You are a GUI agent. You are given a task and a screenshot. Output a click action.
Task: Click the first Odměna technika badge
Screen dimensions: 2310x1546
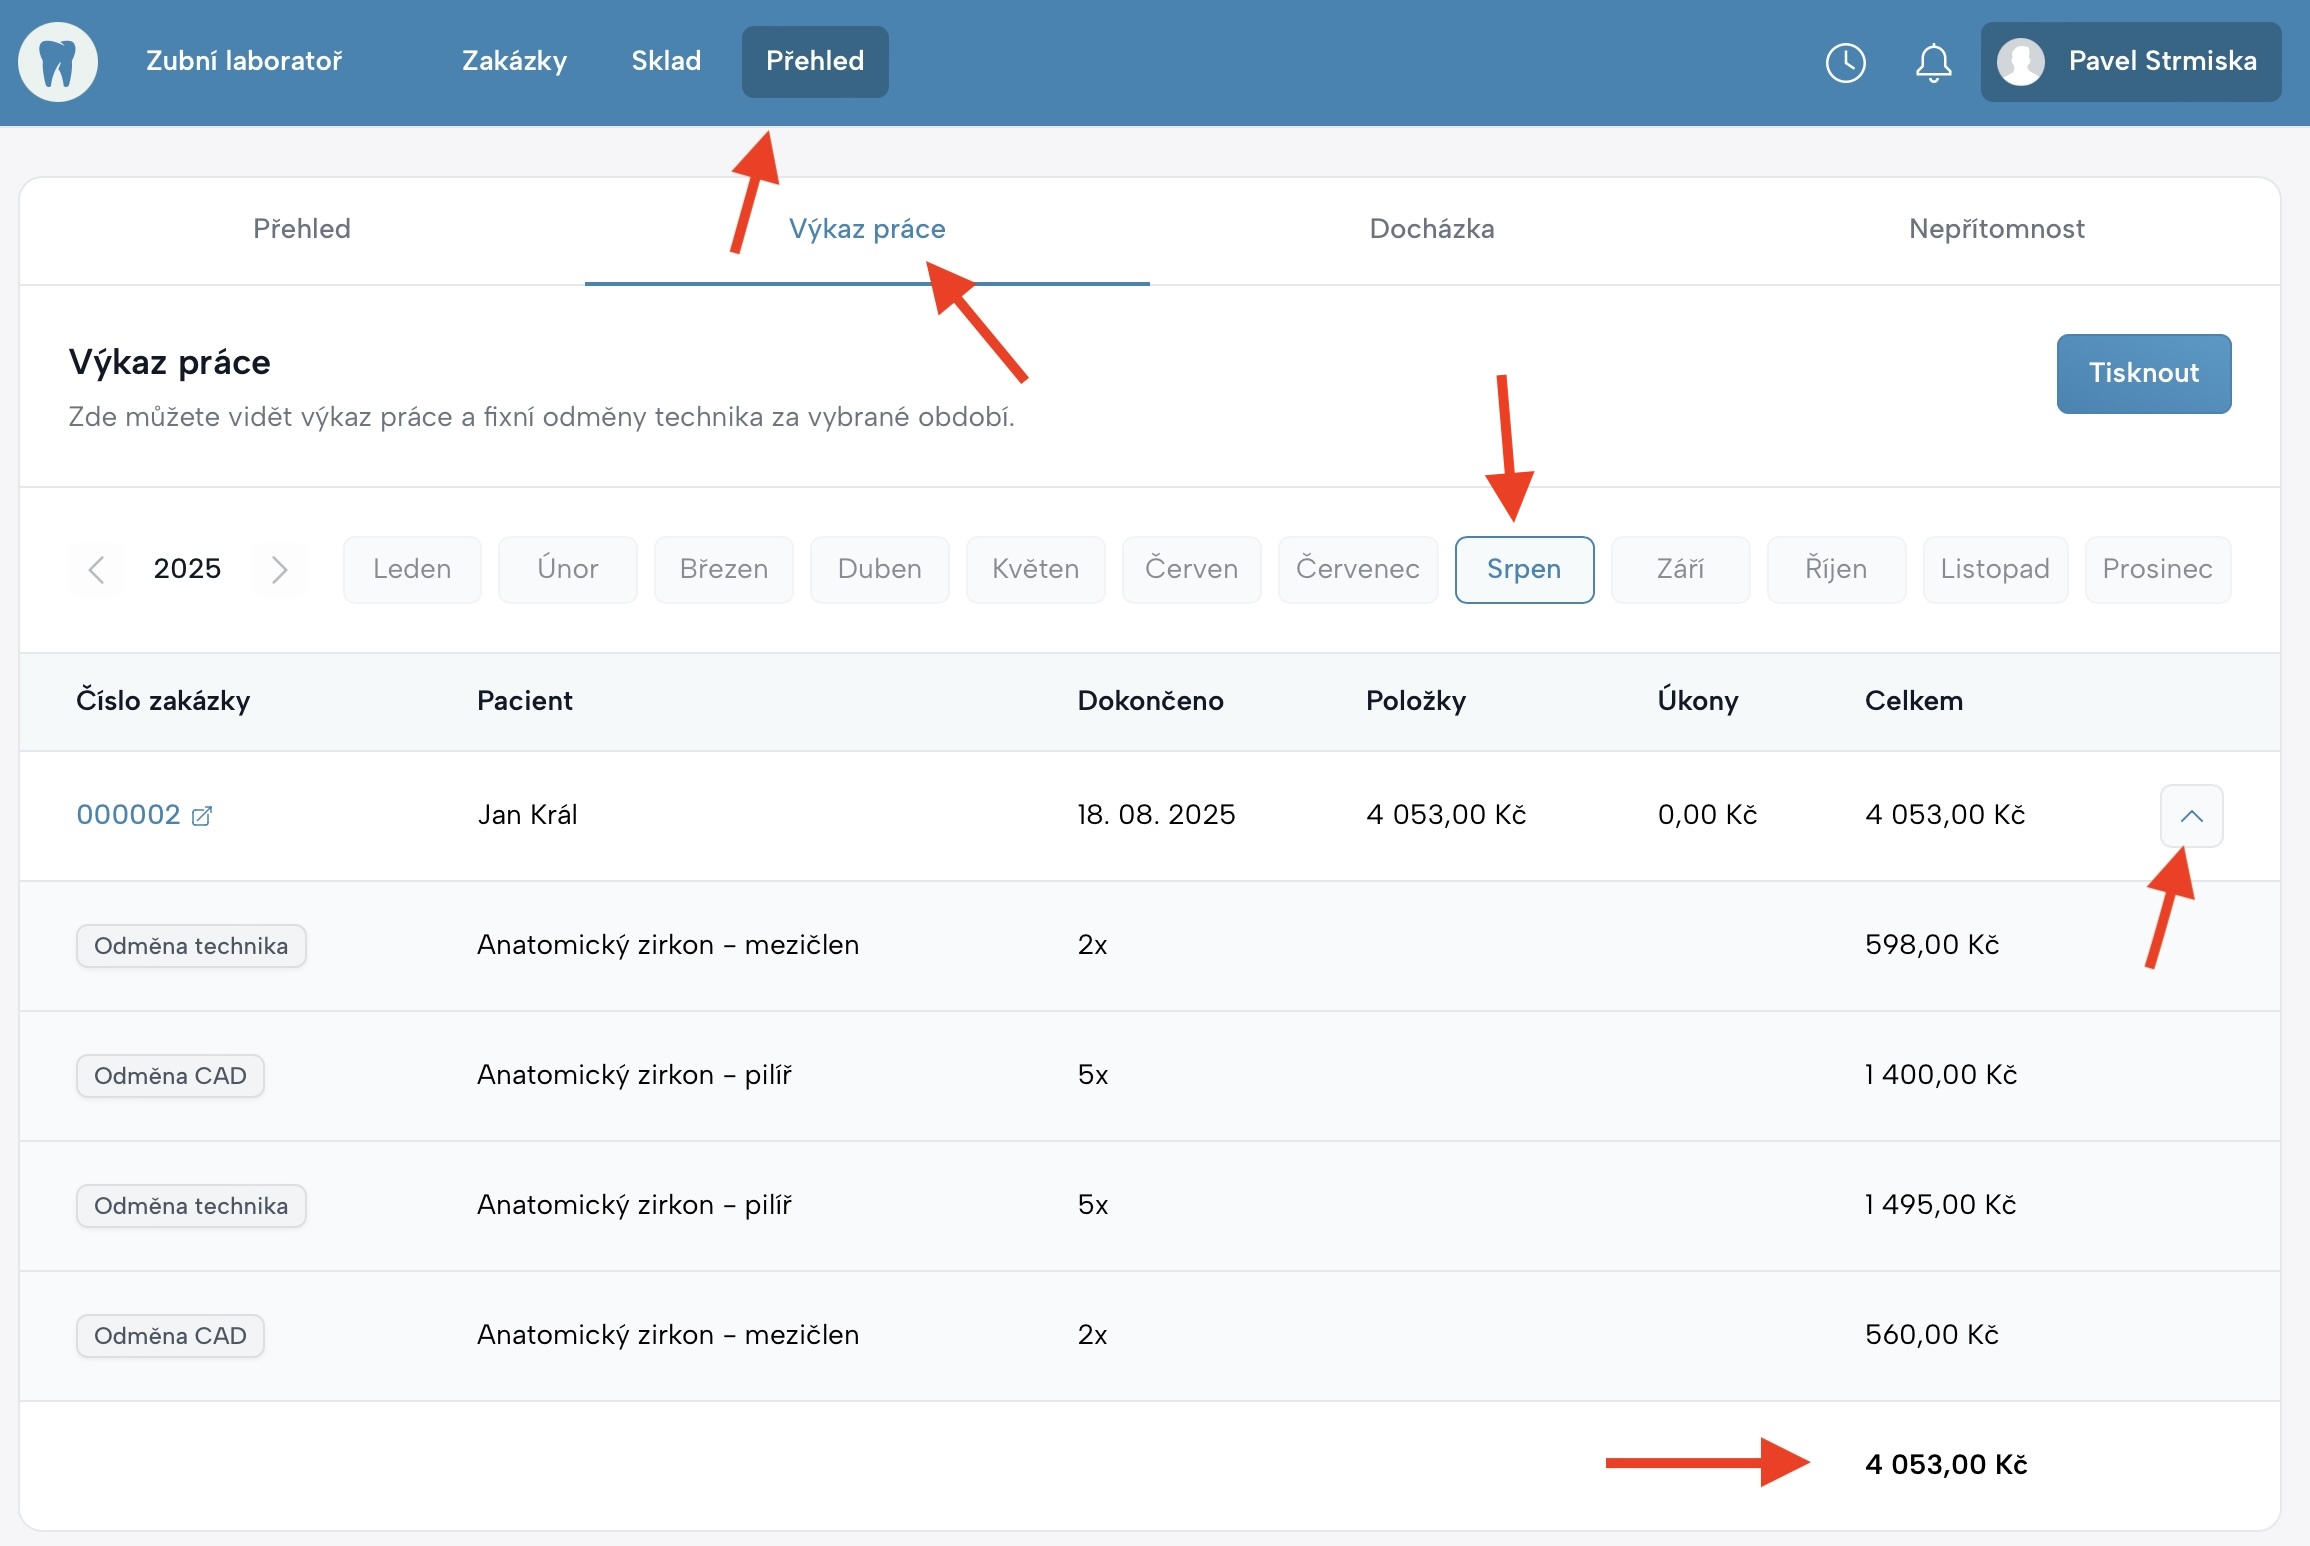191,946
